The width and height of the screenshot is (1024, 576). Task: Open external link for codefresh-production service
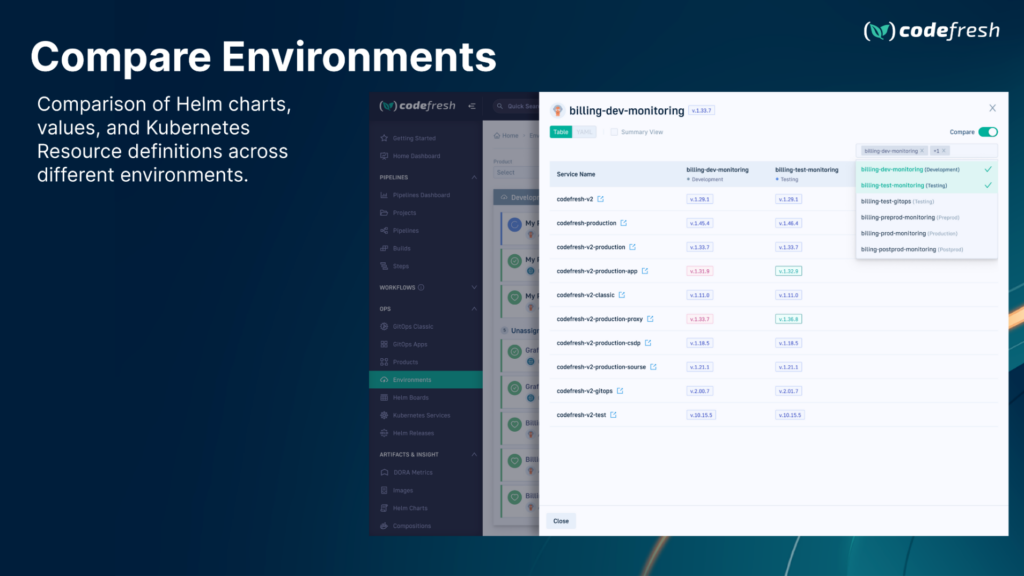pos(624,223)
